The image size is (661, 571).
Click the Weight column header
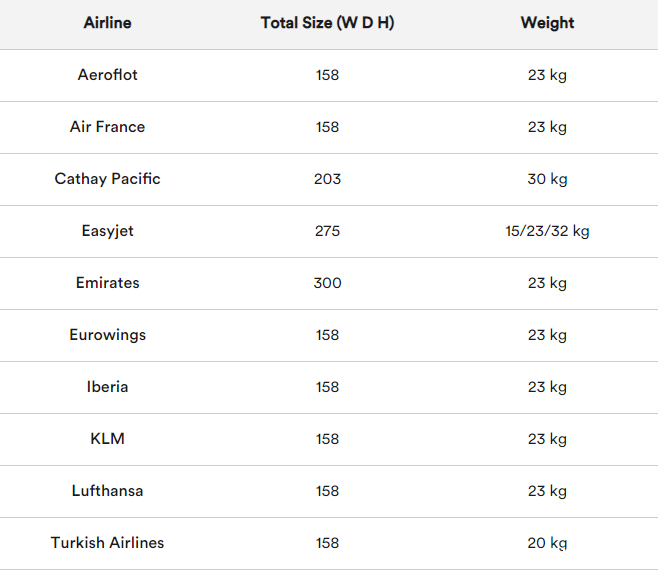pyautogui.click(x=547, y=23)
